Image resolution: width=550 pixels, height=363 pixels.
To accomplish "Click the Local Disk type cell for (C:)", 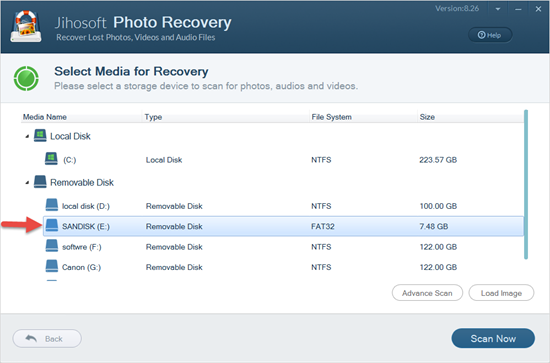I will tap(164, 160).
